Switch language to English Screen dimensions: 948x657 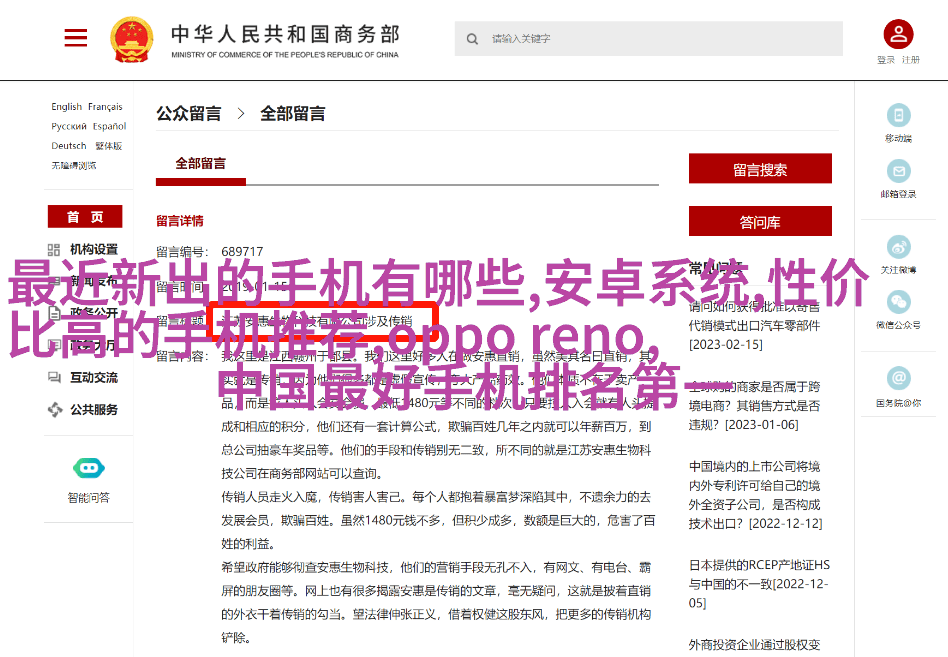(x=67, y=107)
